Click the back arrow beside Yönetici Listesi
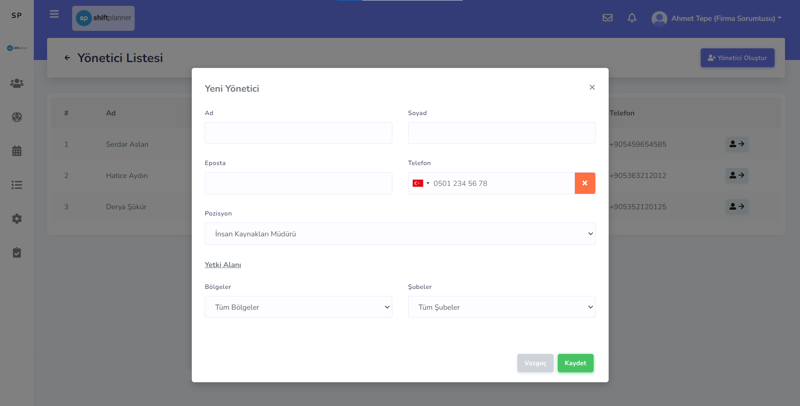This screenshot has width=800, height=406. [x=67, y=58]
